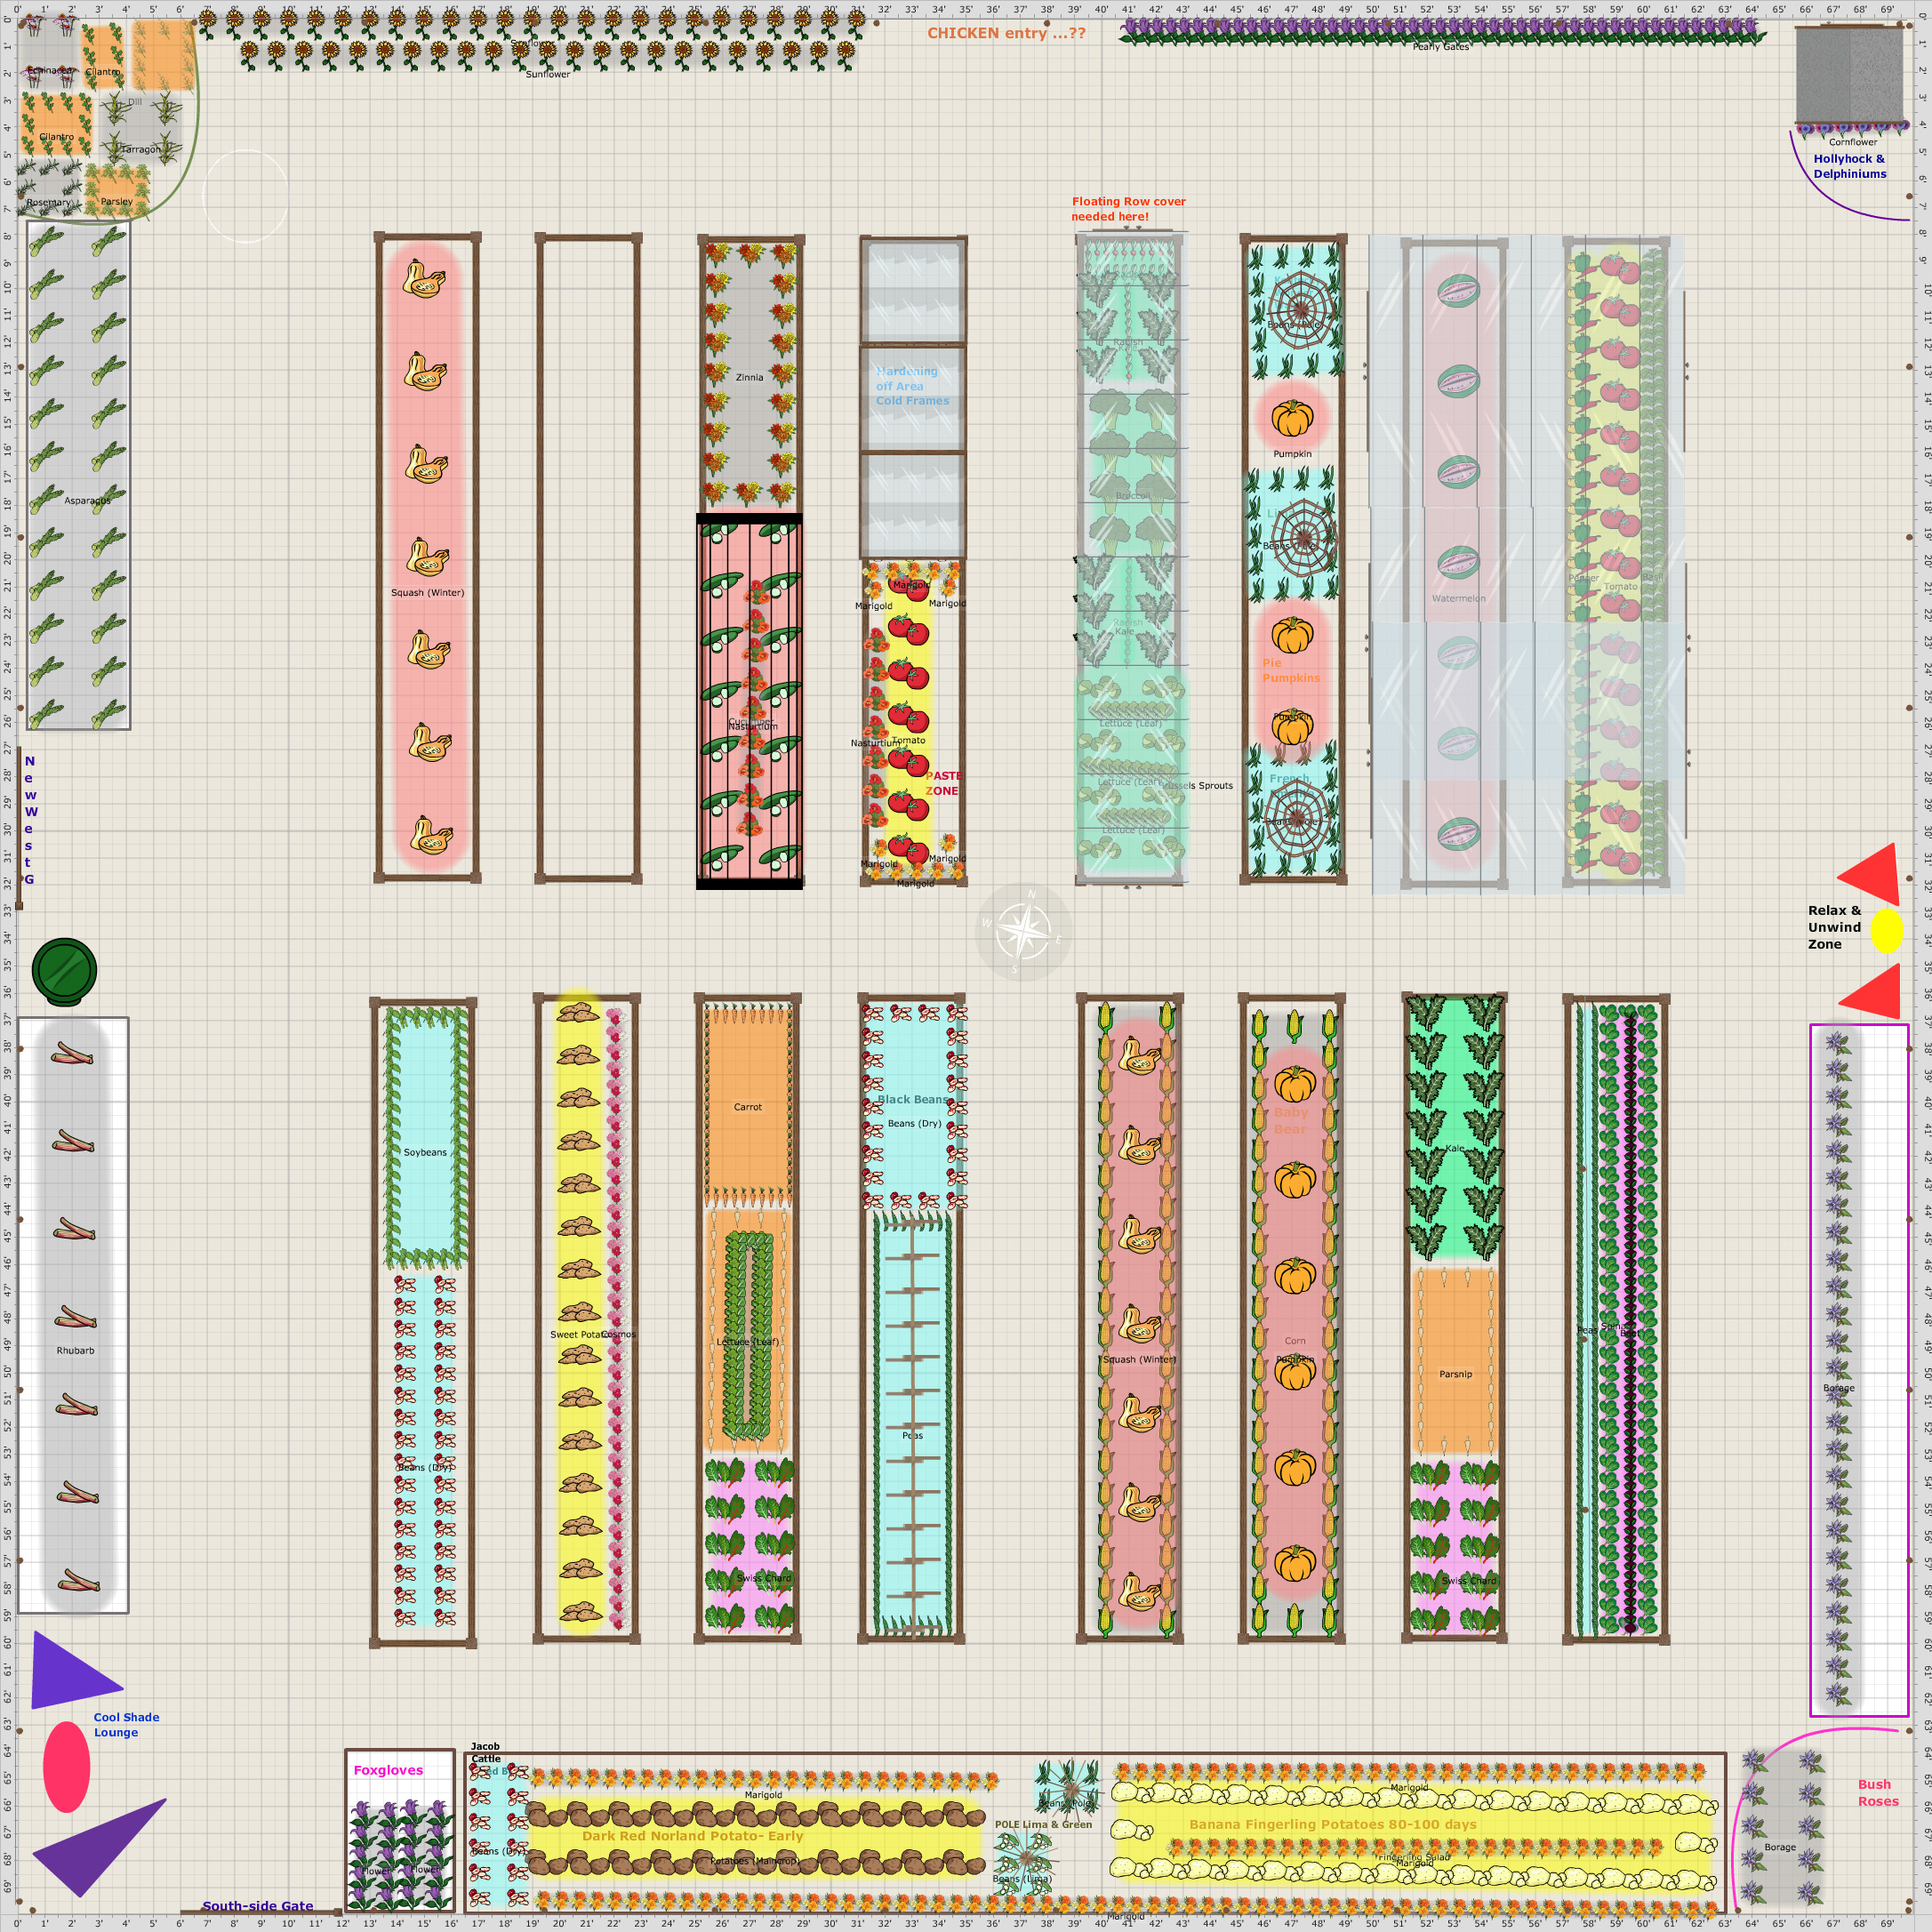Click the Foxgloves label

[x=388, y=1769]
